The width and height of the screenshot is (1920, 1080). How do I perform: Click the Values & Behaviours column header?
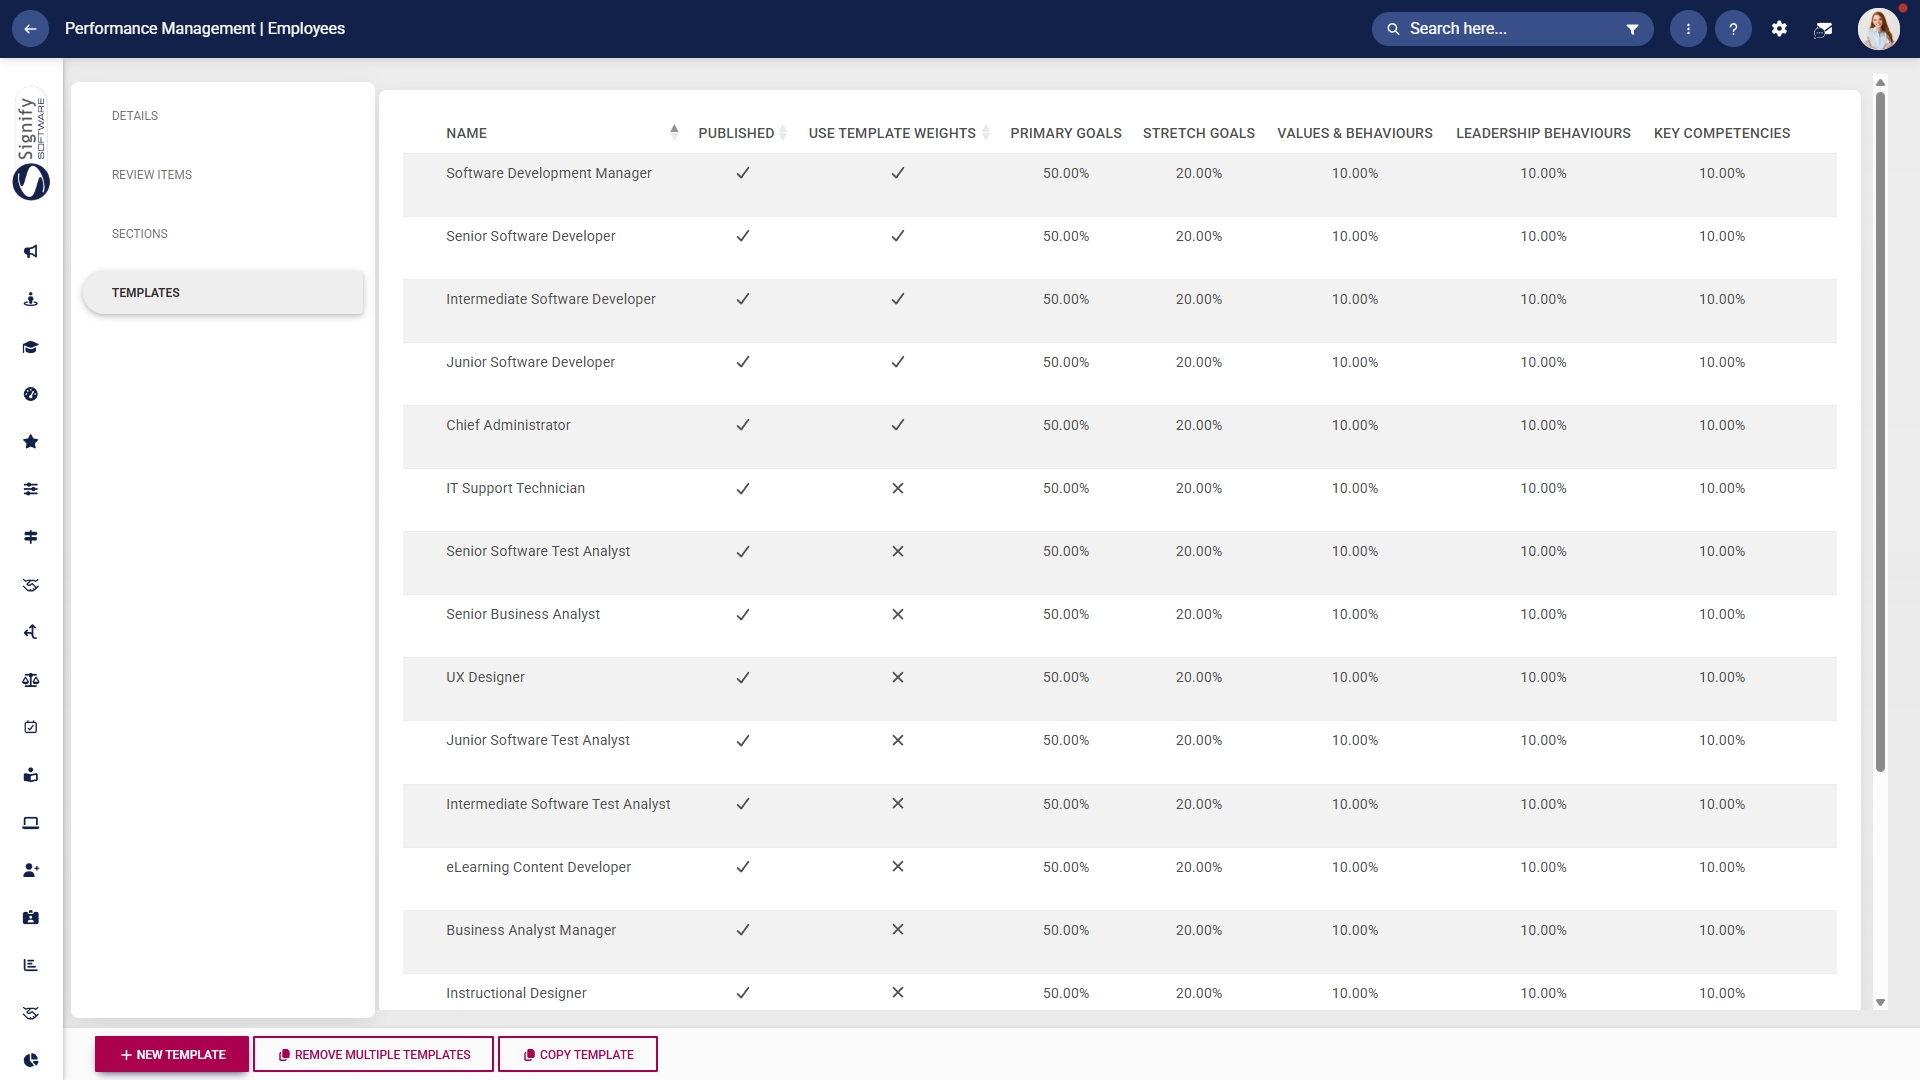click(1355, 133)
